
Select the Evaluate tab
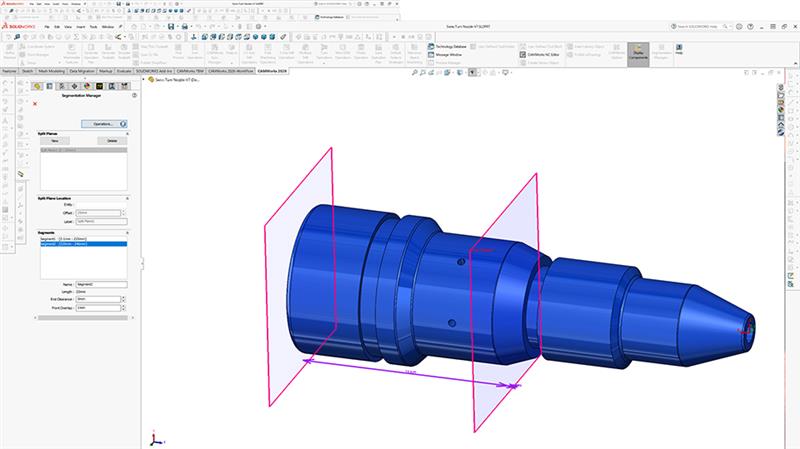coord(125,73)
